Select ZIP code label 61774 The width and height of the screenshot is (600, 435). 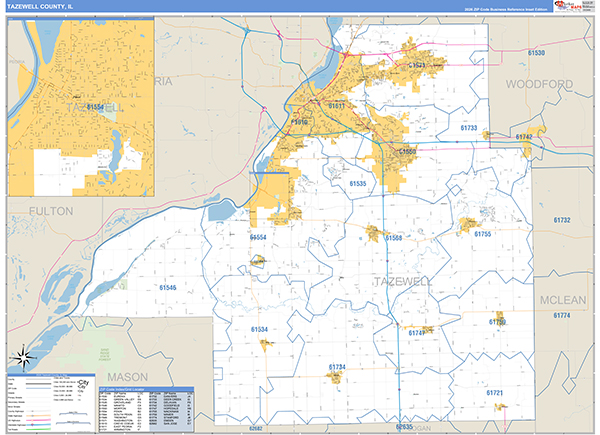pos(562,316)
